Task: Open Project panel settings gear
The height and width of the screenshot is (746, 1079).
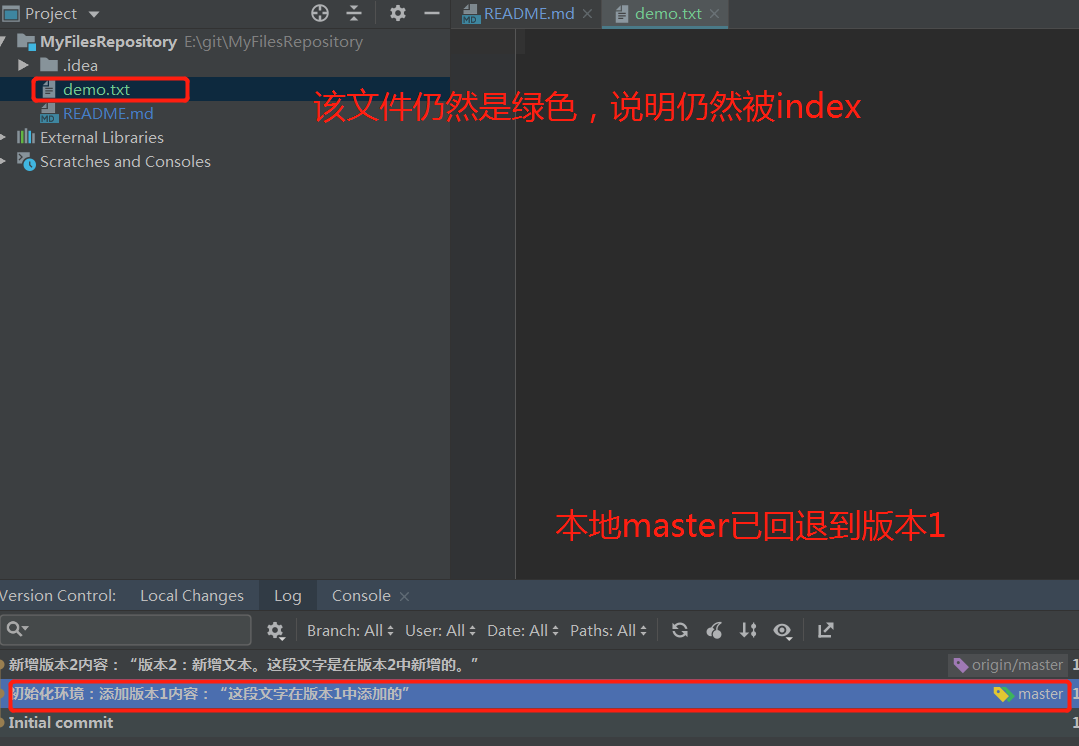Action: coord(397,13)
